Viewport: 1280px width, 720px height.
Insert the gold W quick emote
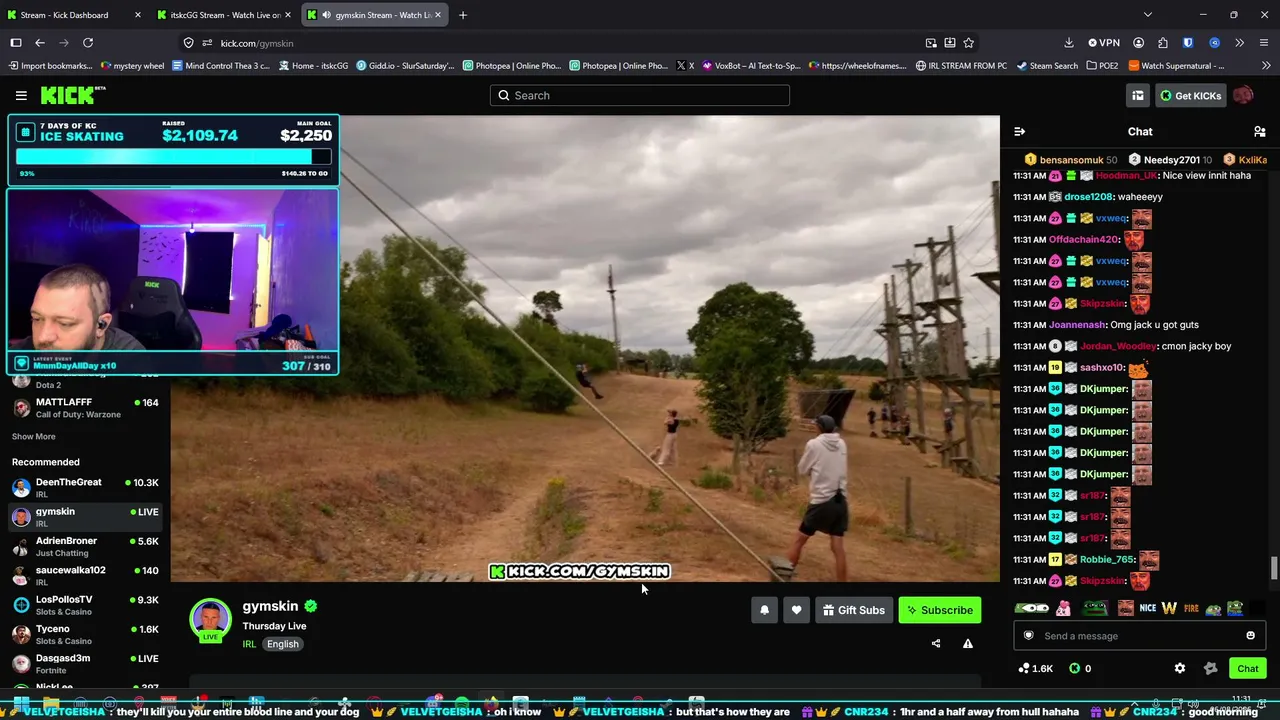tap(1169, 608)
